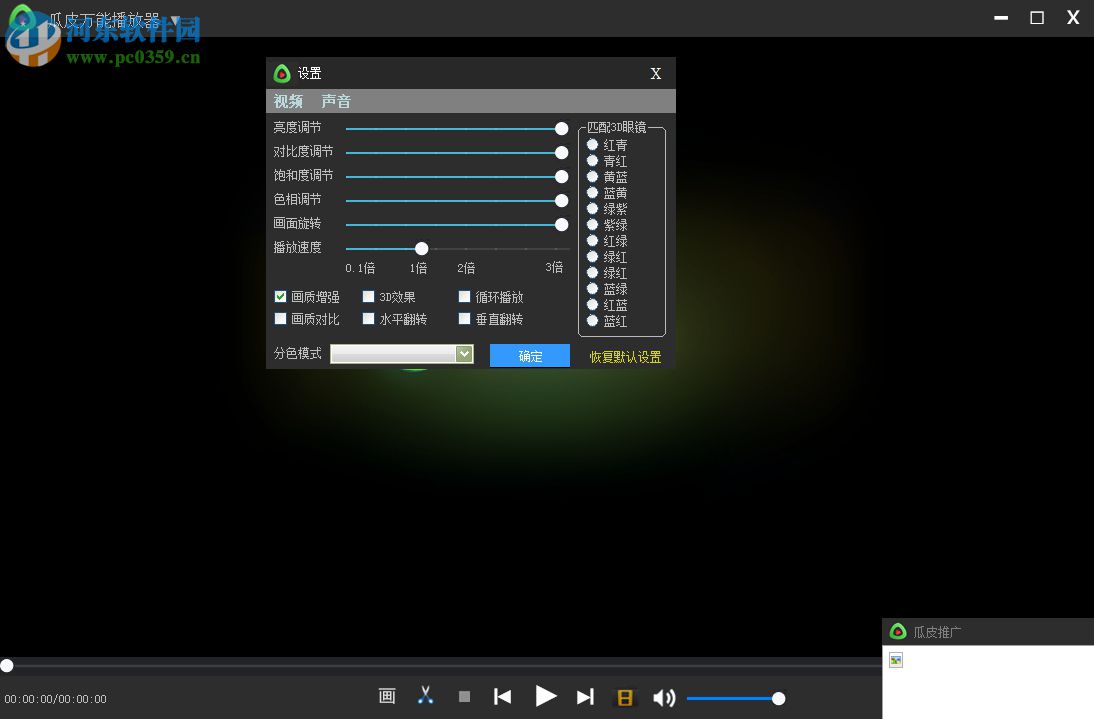The image size is (1094, 719).
Task: Click the 0.1倍 speed mark label
Action: [360, 268]
